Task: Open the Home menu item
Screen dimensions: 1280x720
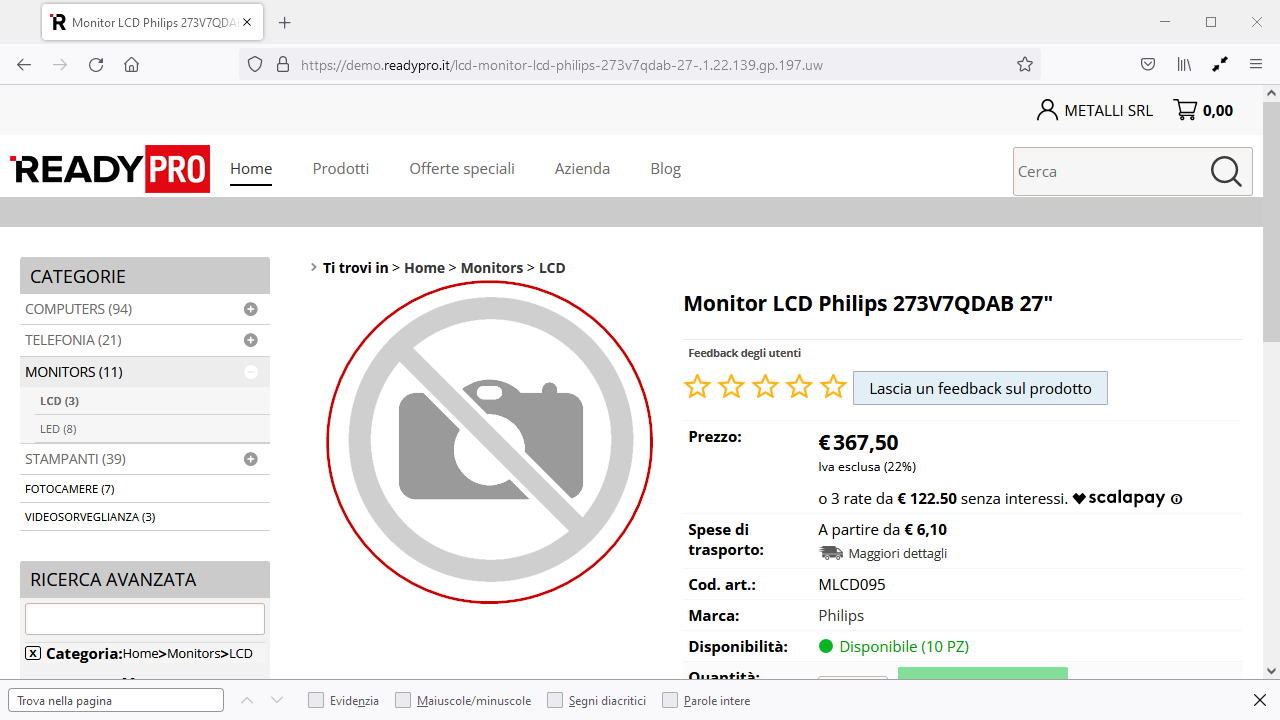Action: (x=251, y=168)
